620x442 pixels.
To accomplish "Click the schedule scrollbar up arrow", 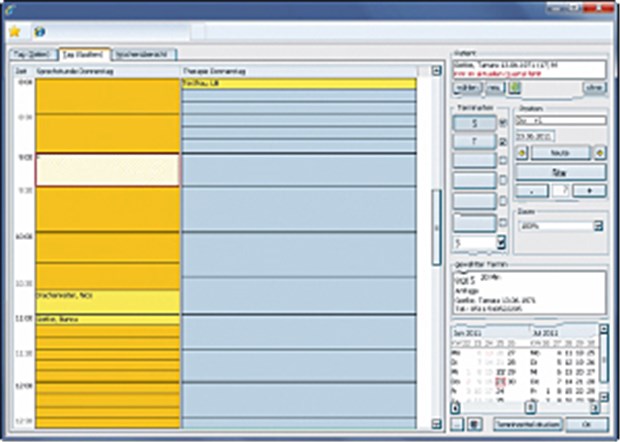I will [x=437, y=71].
